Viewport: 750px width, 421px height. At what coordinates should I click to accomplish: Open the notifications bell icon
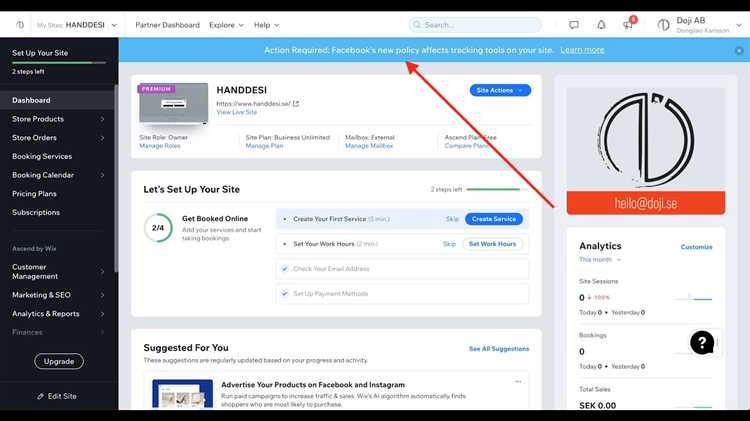coord(601,25)
